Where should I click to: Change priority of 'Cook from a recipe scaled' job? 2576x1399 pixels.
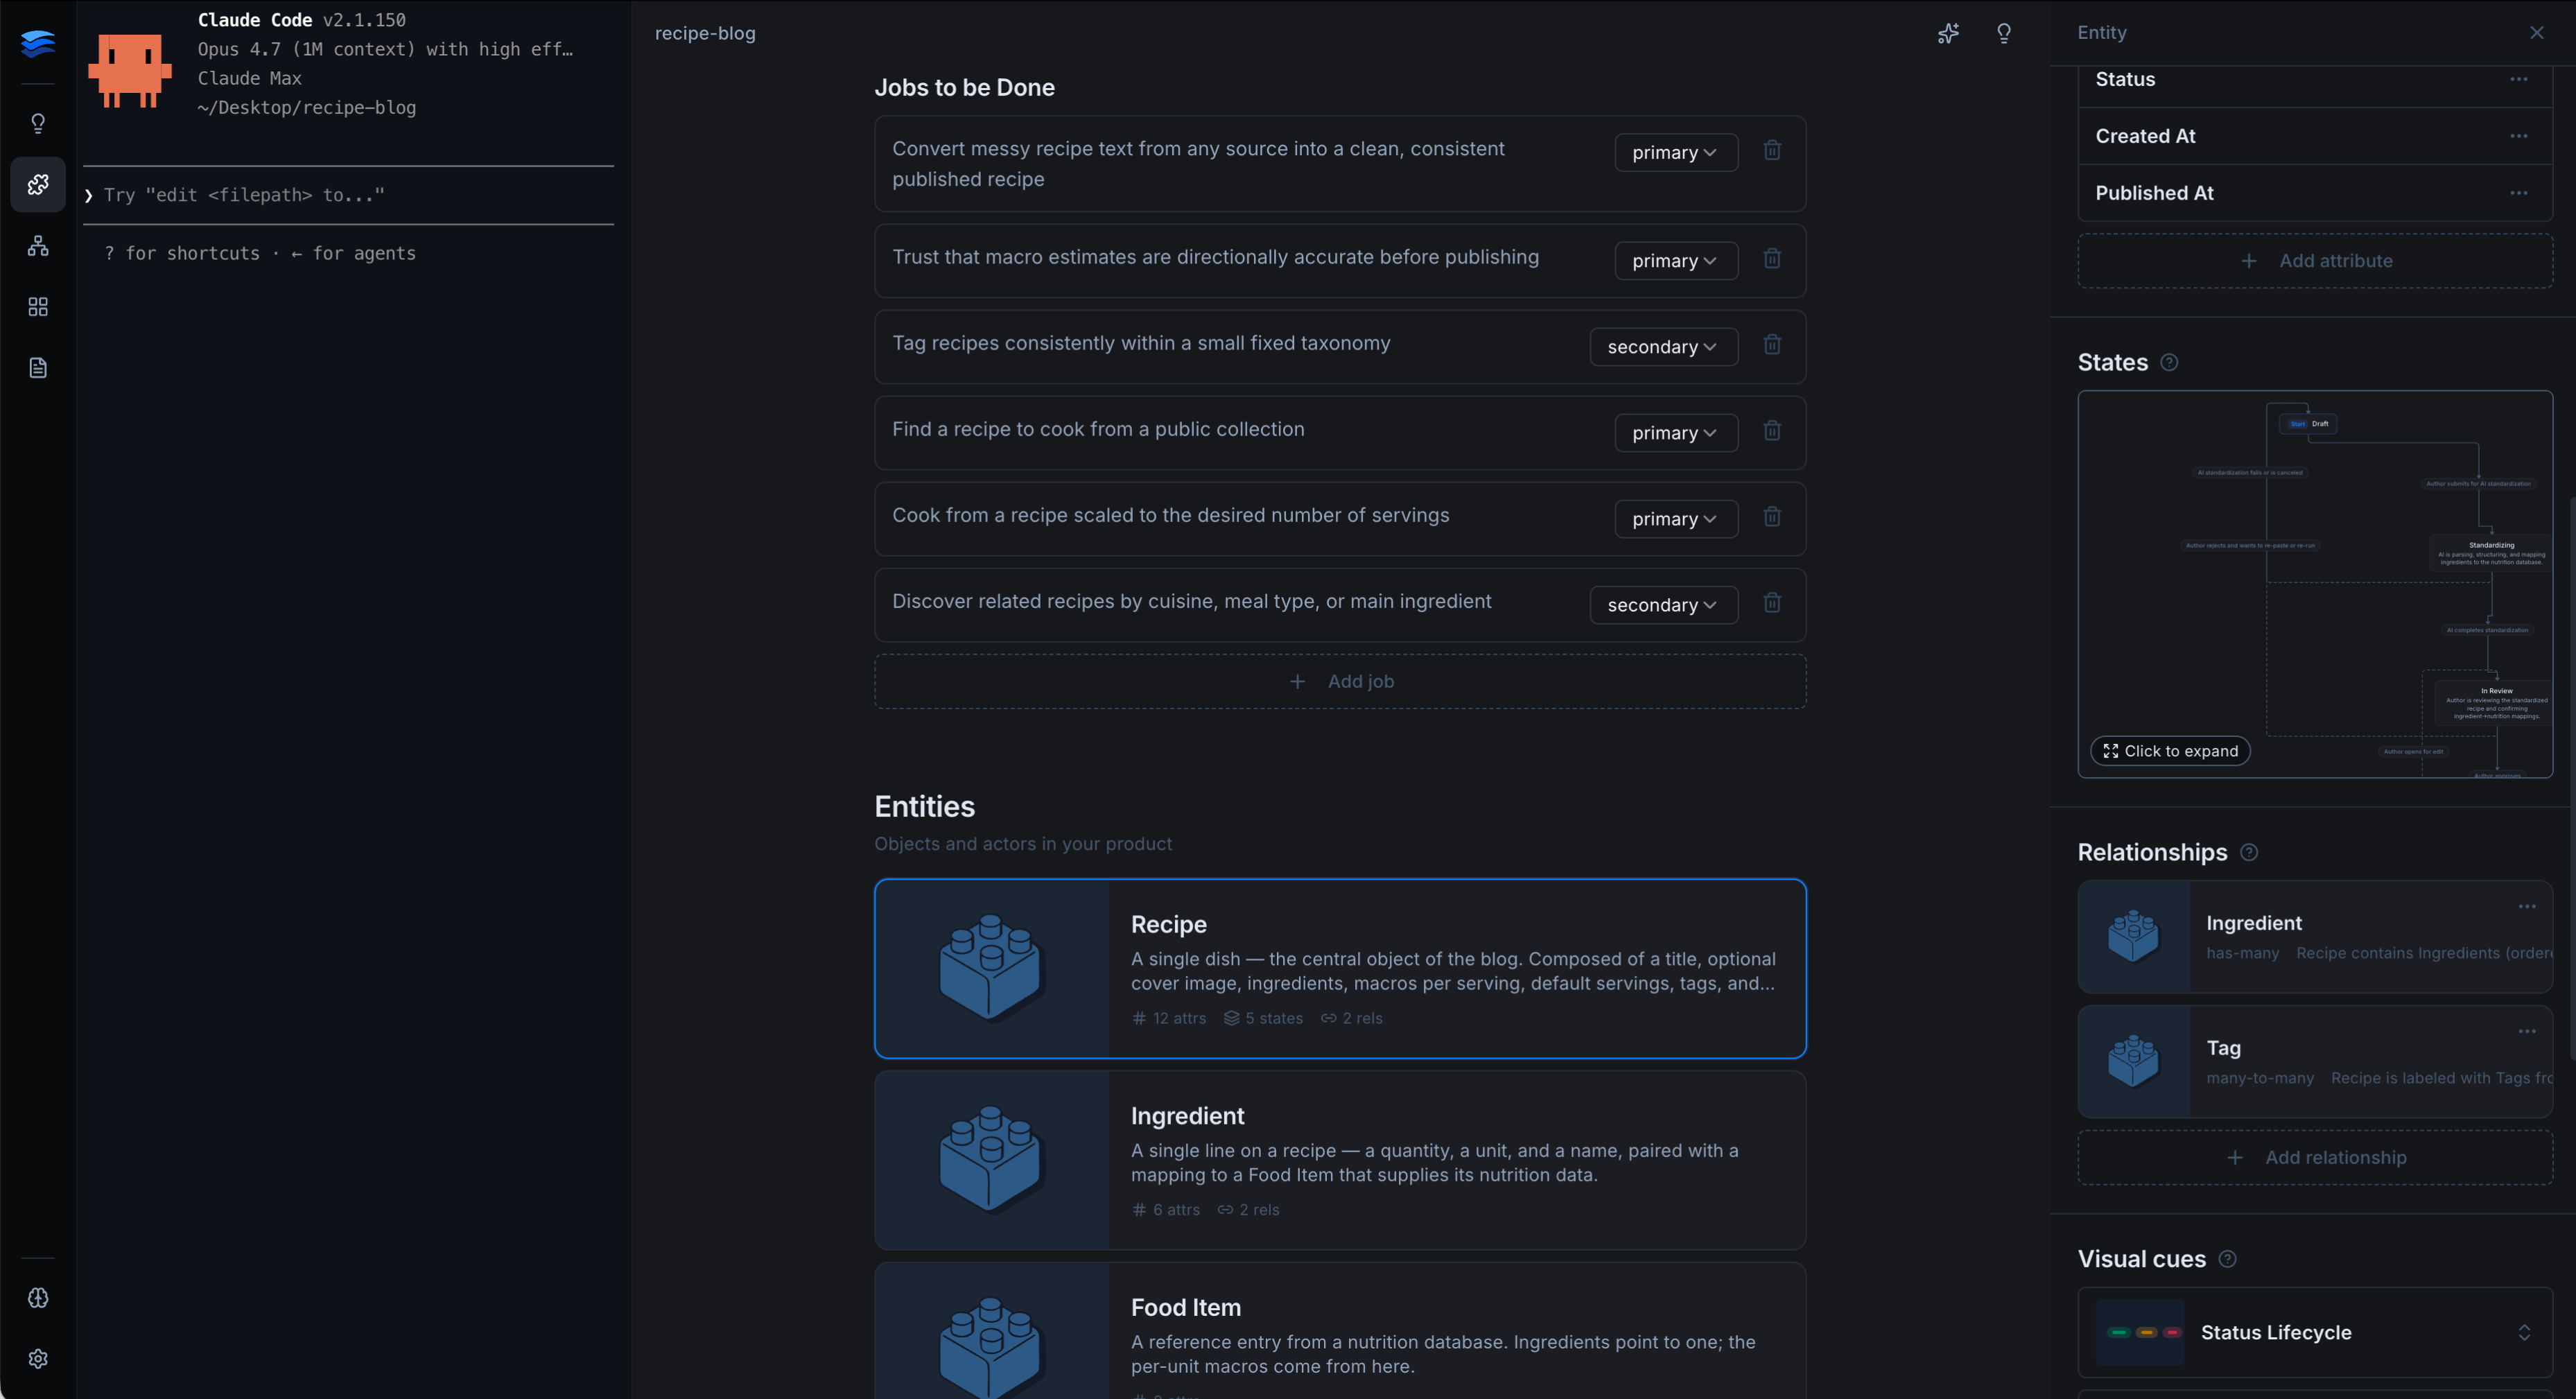tap(1676, 518)
